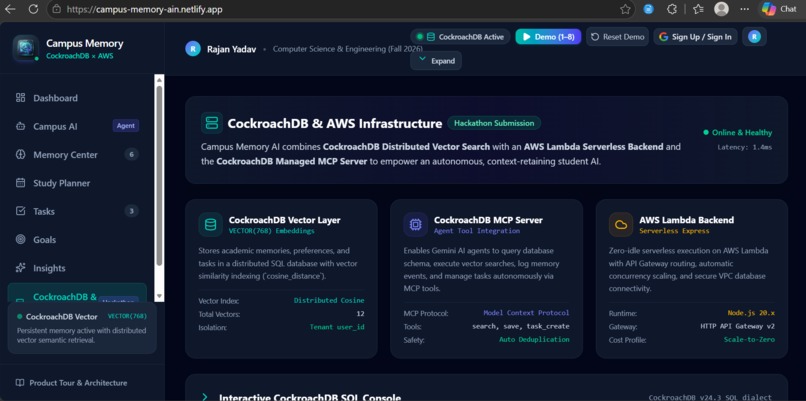Click the Online & Healthy status indicator
The image size is (806, 401).
tap(738, 133)
